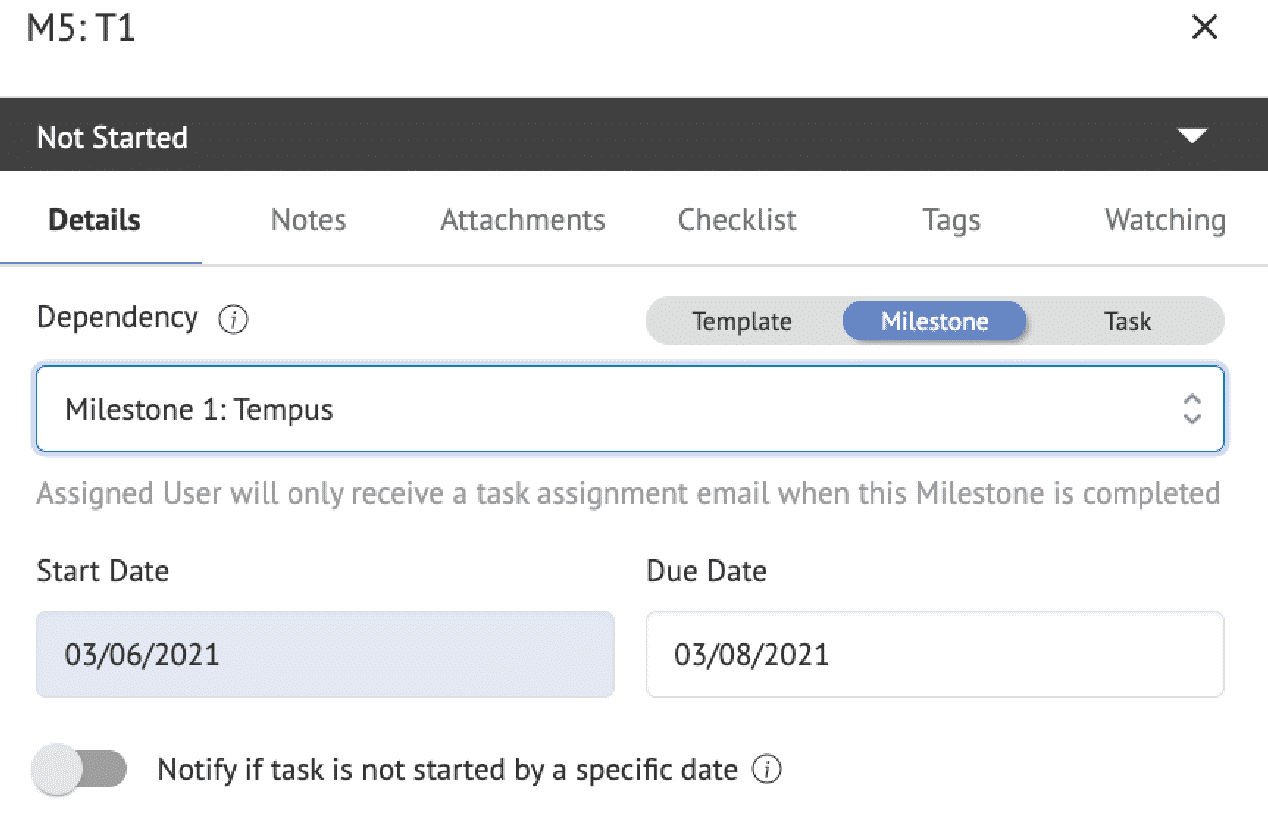This screenshot has height=817, width=1268.
Task: Select Task dependency type
Action: point(1127,321)
